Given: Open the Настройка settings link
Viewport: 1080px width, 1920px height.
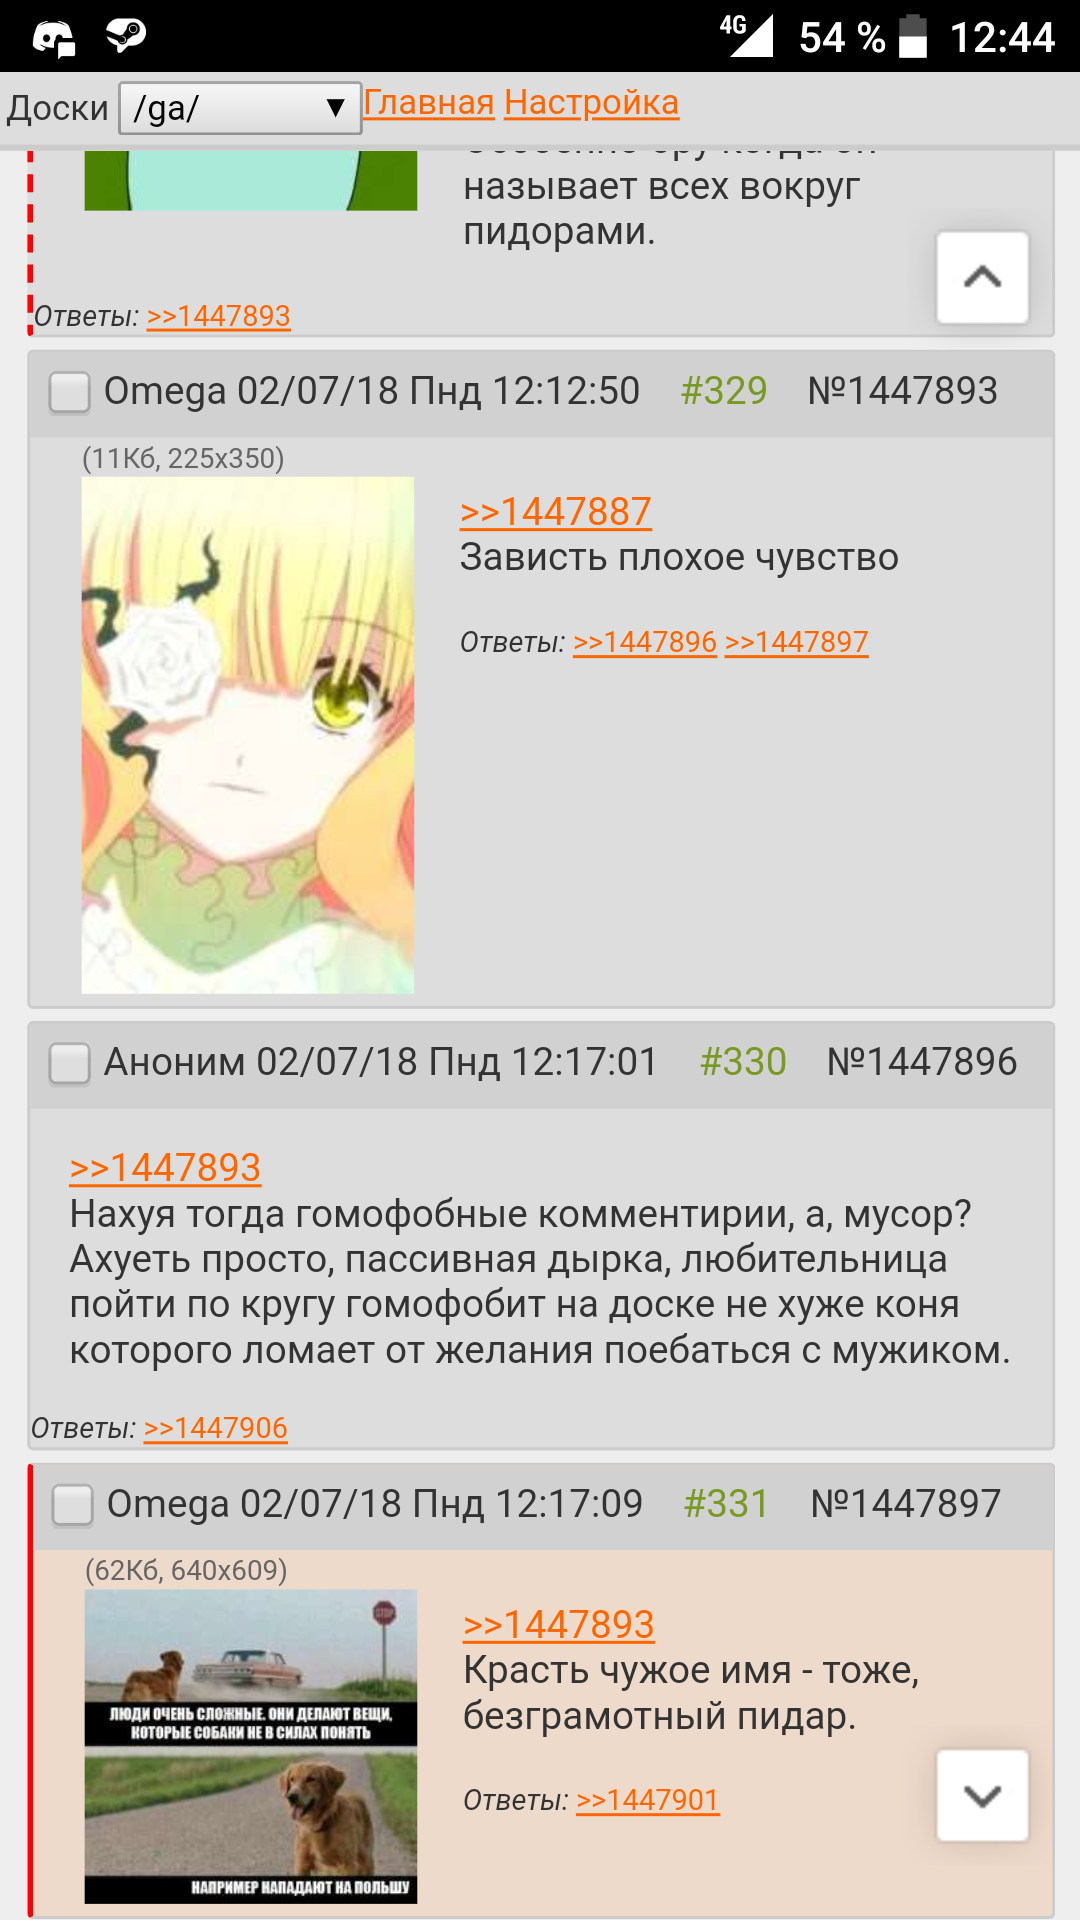Looking at the screenshot, I should pos(591,103).
